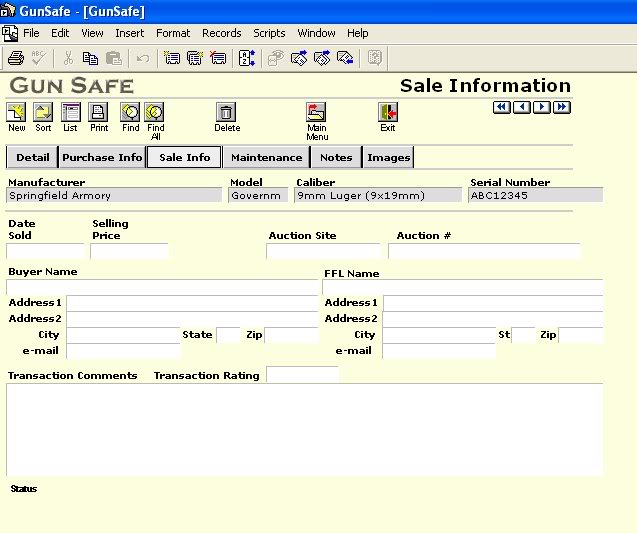This screenshot has width=637, height=533.
Task: Click the New Record toolbar icon
Action: tap(172, 58)
